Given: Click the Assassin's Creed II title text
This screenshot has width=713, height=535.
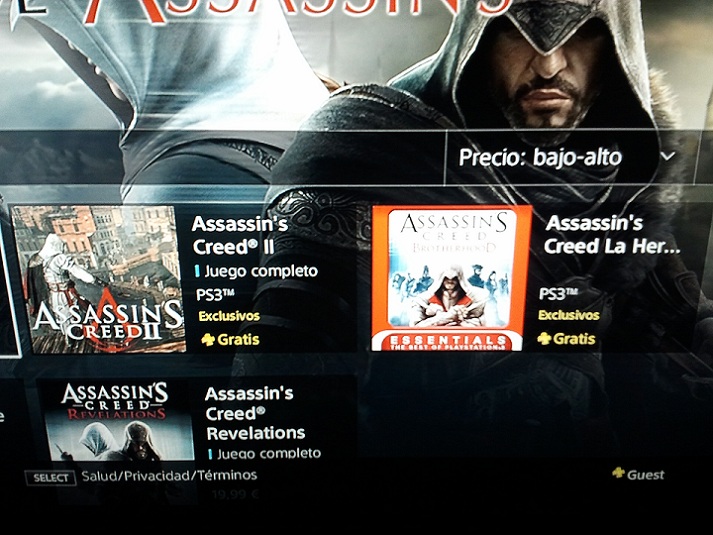Looking at the screenshot, I should tap(240, 235).
